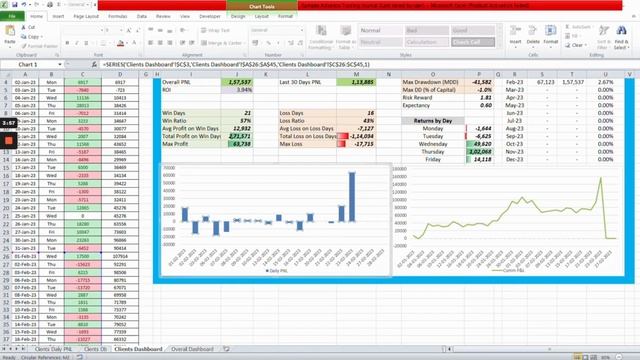640x360 pixels.
Task: Apply the Neutral cell style
Action: coord(380,42)
